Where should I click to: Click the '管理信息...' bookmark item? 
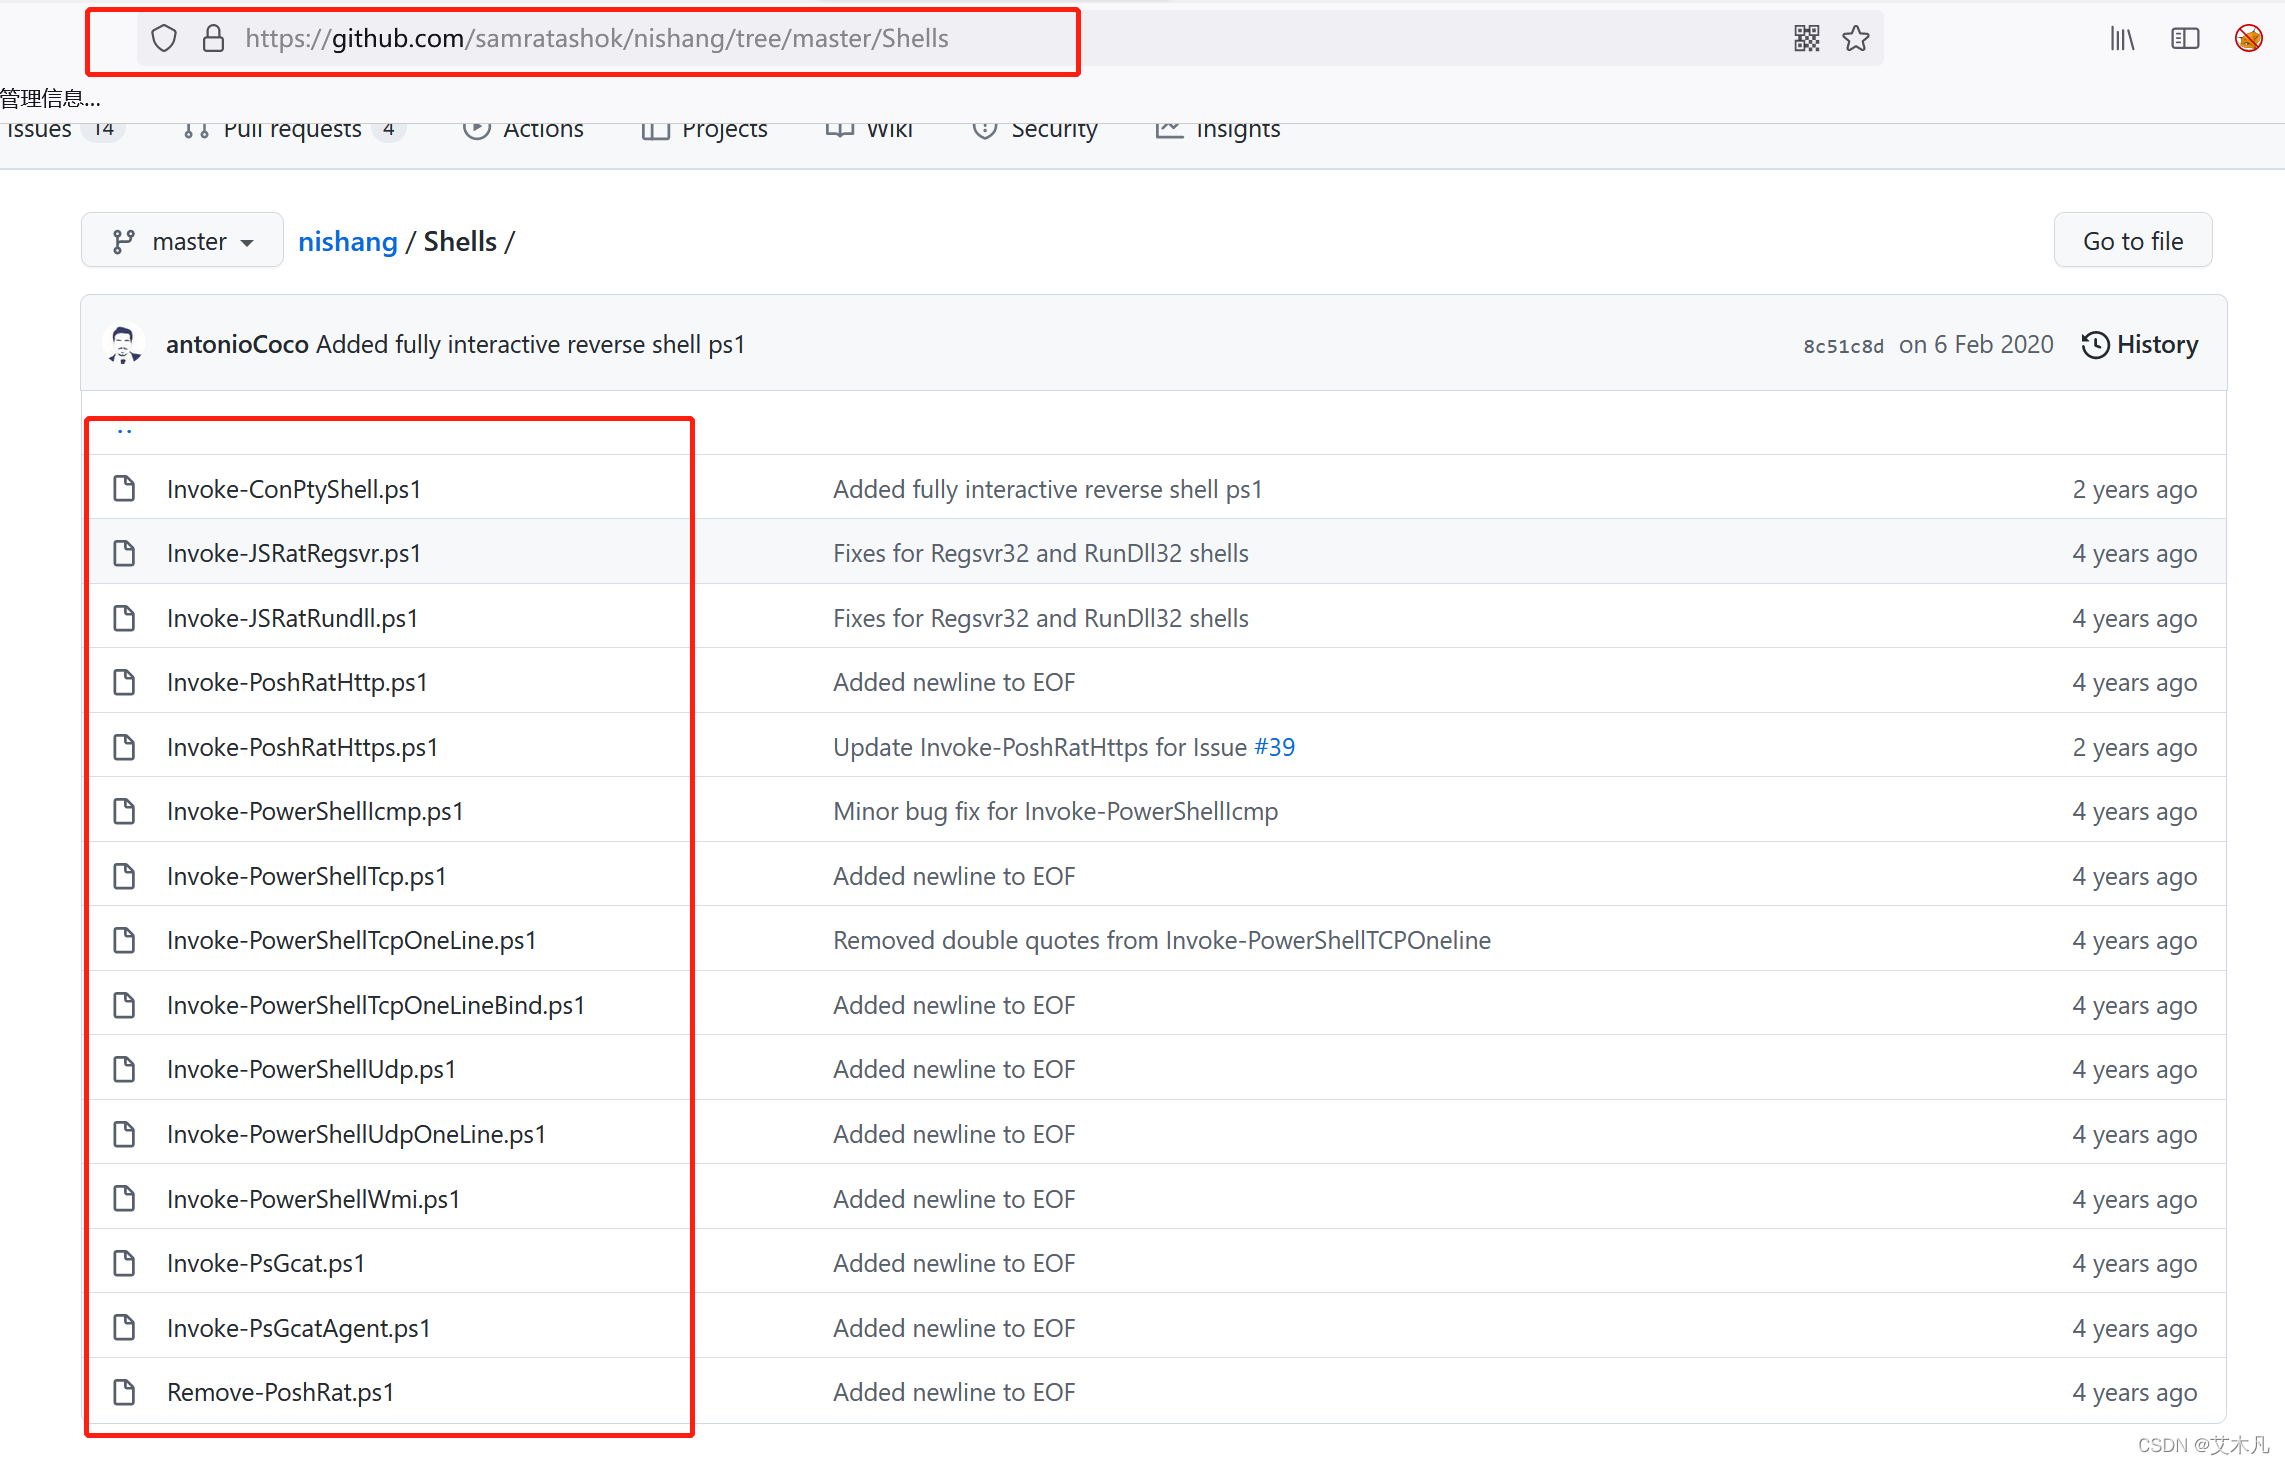point(50,98)
